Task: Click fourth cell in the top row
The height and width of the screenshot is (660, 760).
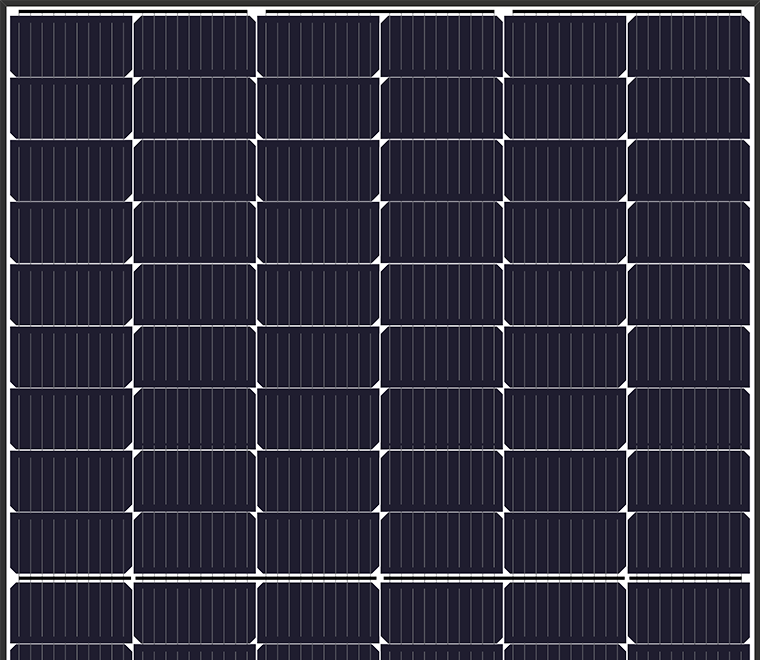Action: click(442, 45)
